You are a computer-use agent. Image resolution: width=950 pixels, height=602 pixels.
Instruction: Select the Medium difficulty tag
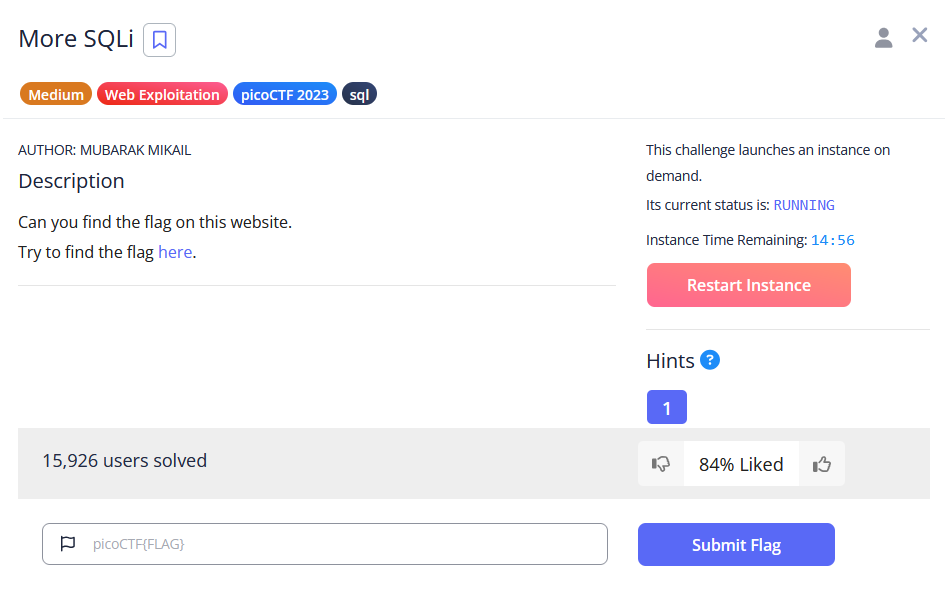click(56, 95)
